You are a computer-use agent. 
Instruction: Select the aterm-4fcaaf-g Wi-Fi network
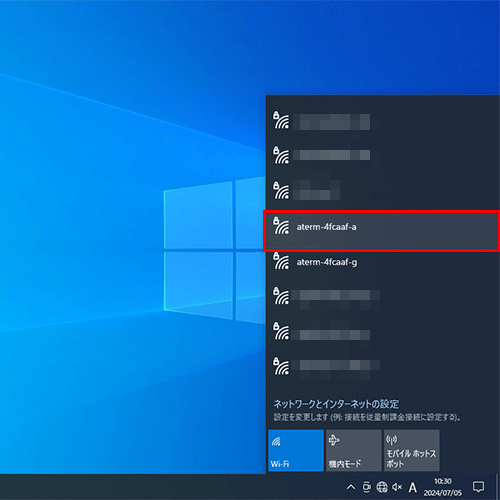point(382,266)
